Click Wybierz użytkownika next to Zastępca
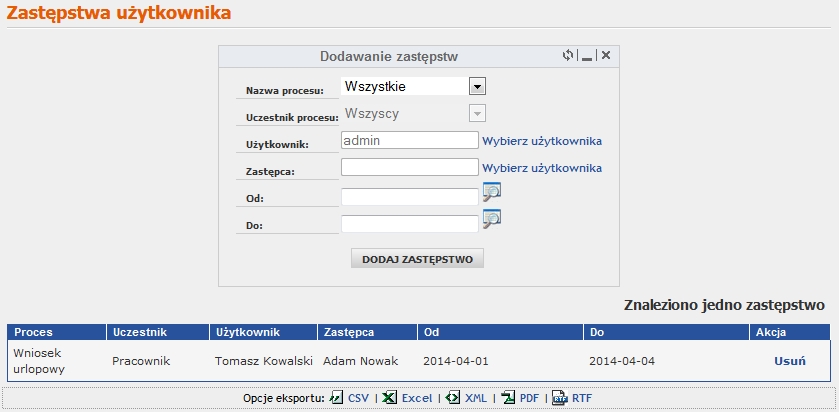This screenshot has height=412, width=839. (x=542, y=168)
